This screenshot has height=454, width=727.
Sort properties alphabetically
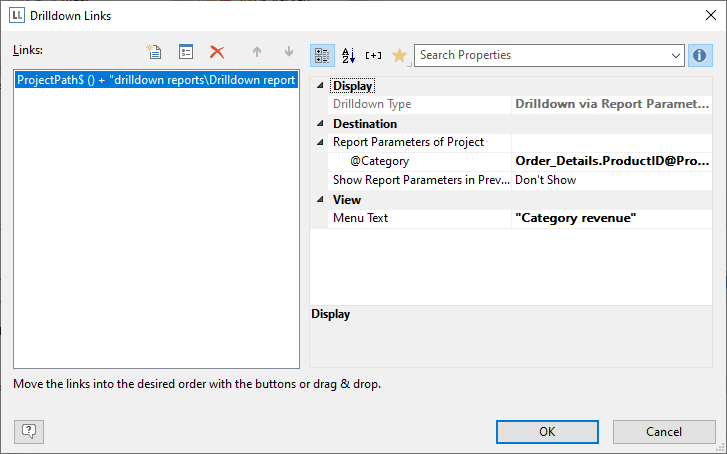[x=348, y=55]
